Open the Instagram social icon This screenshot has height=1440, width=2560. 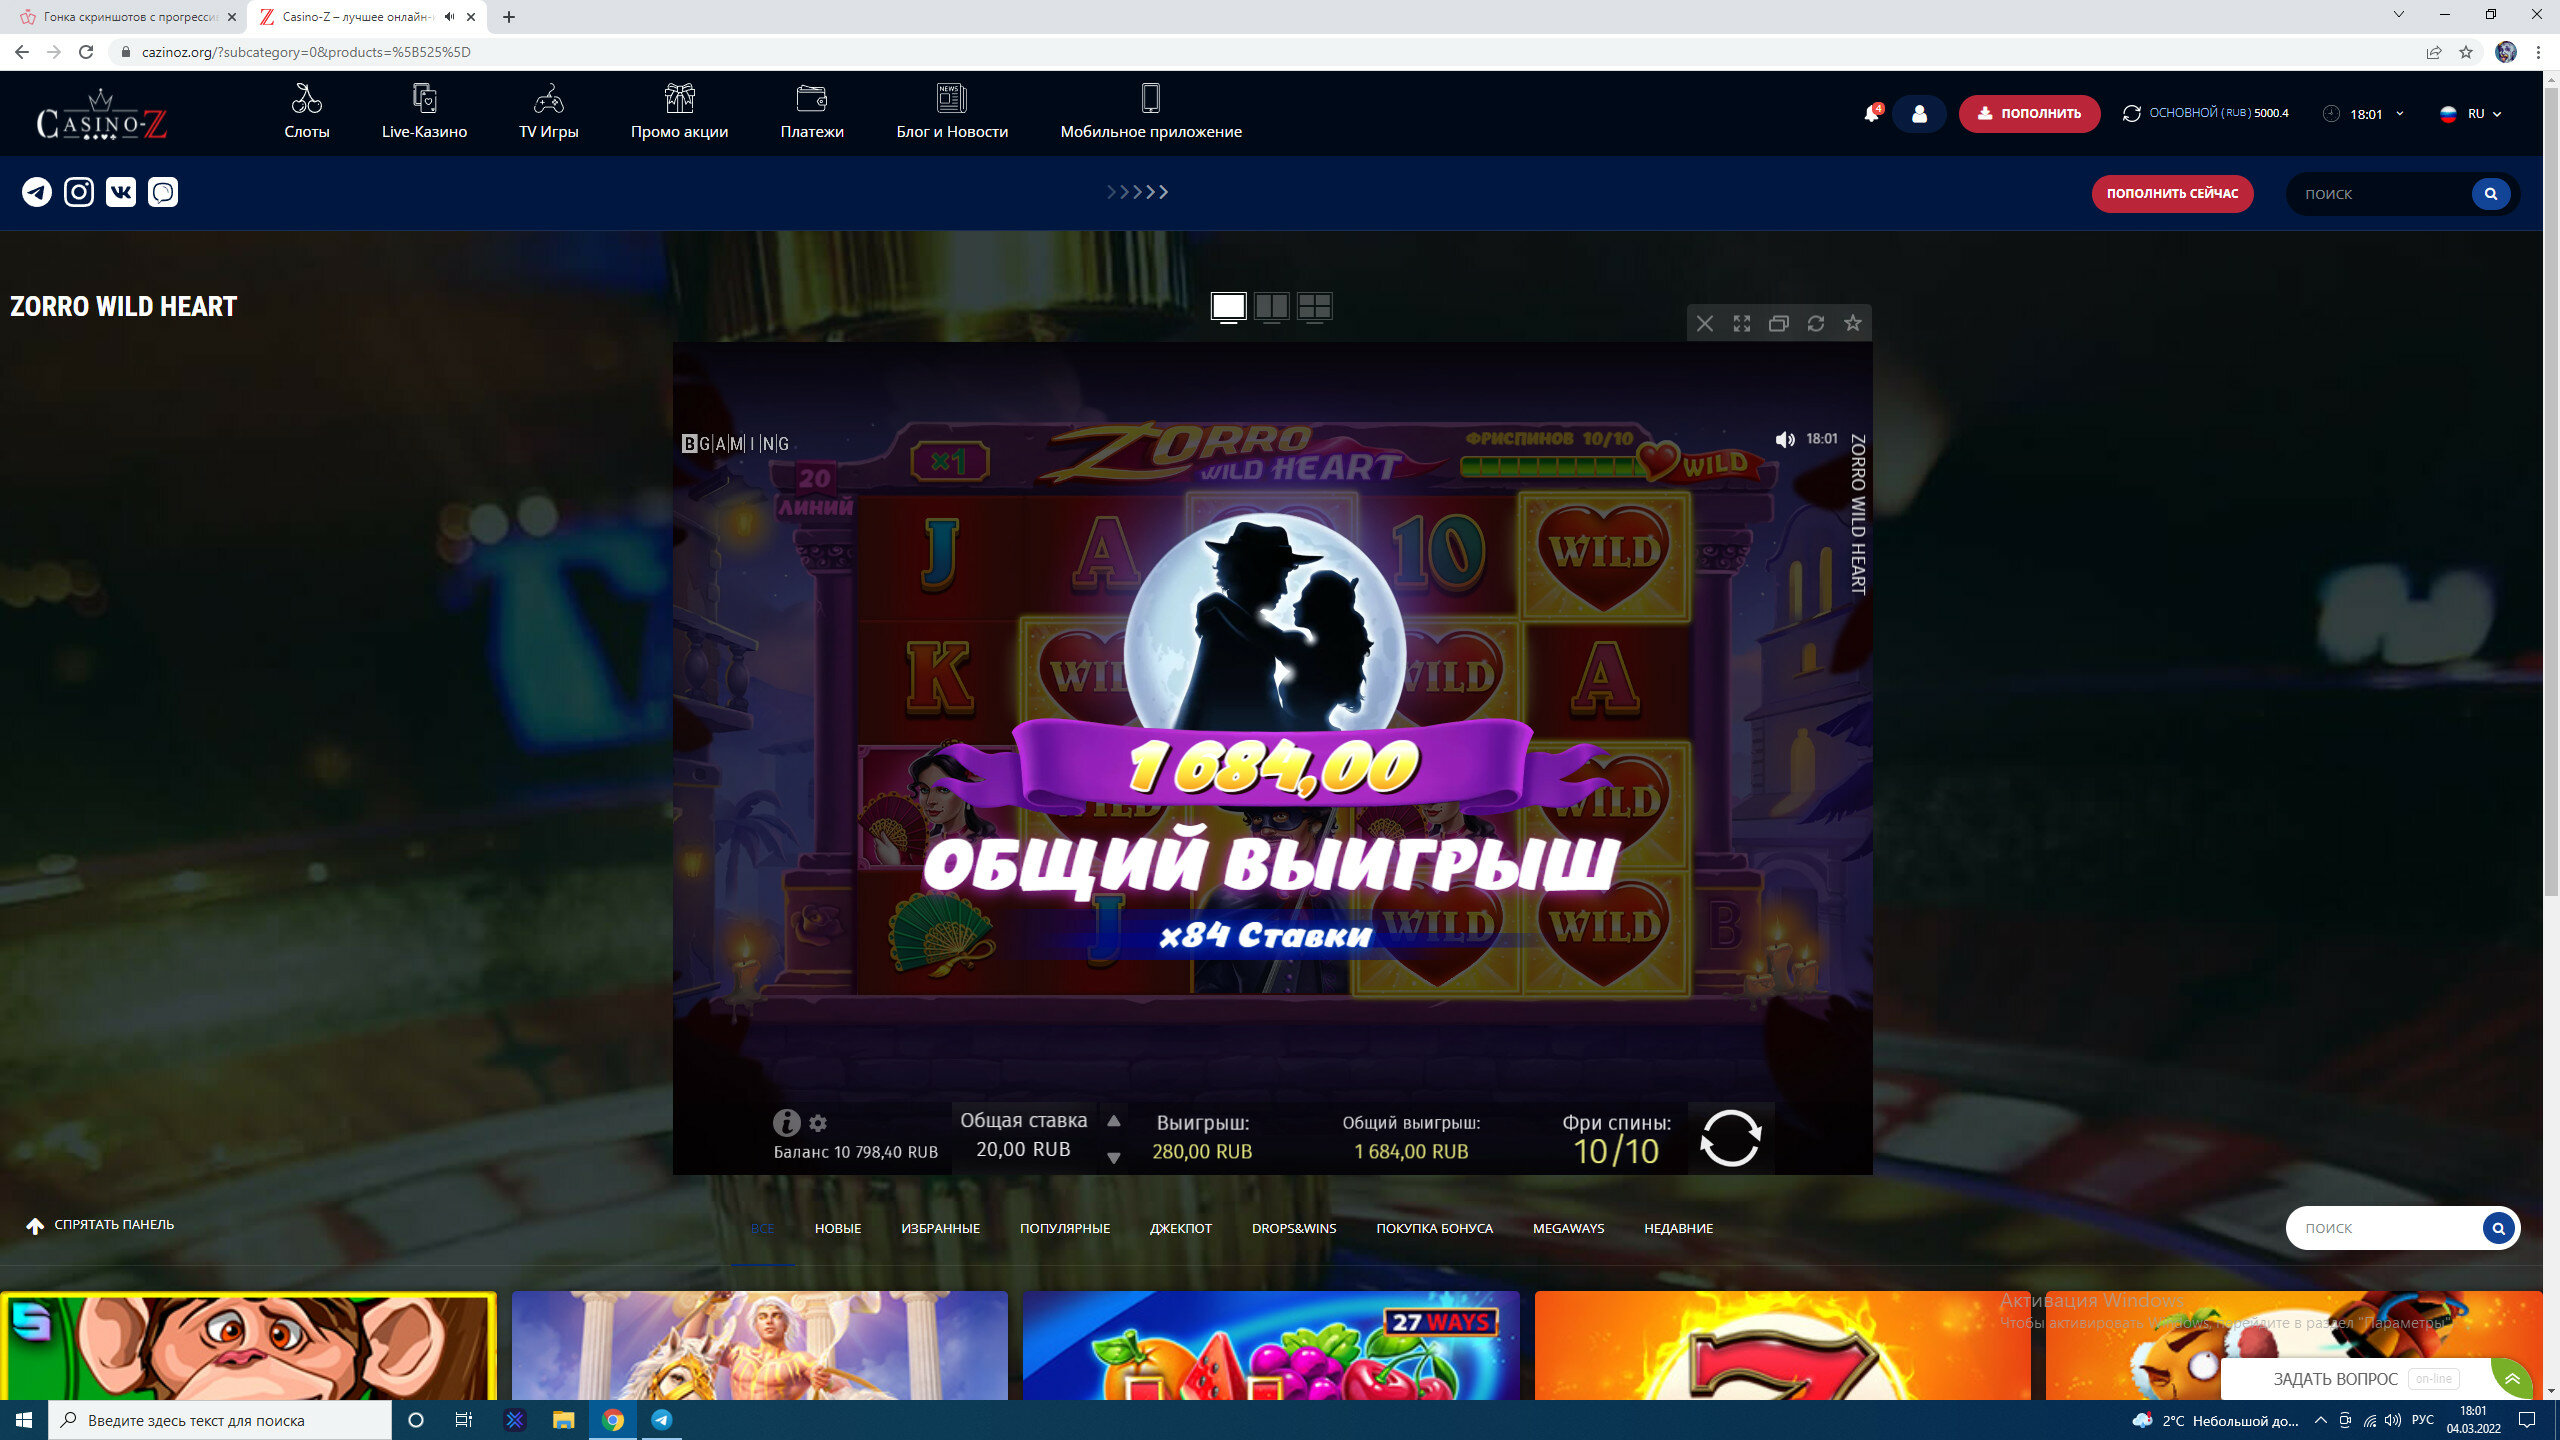click(79, 192)
